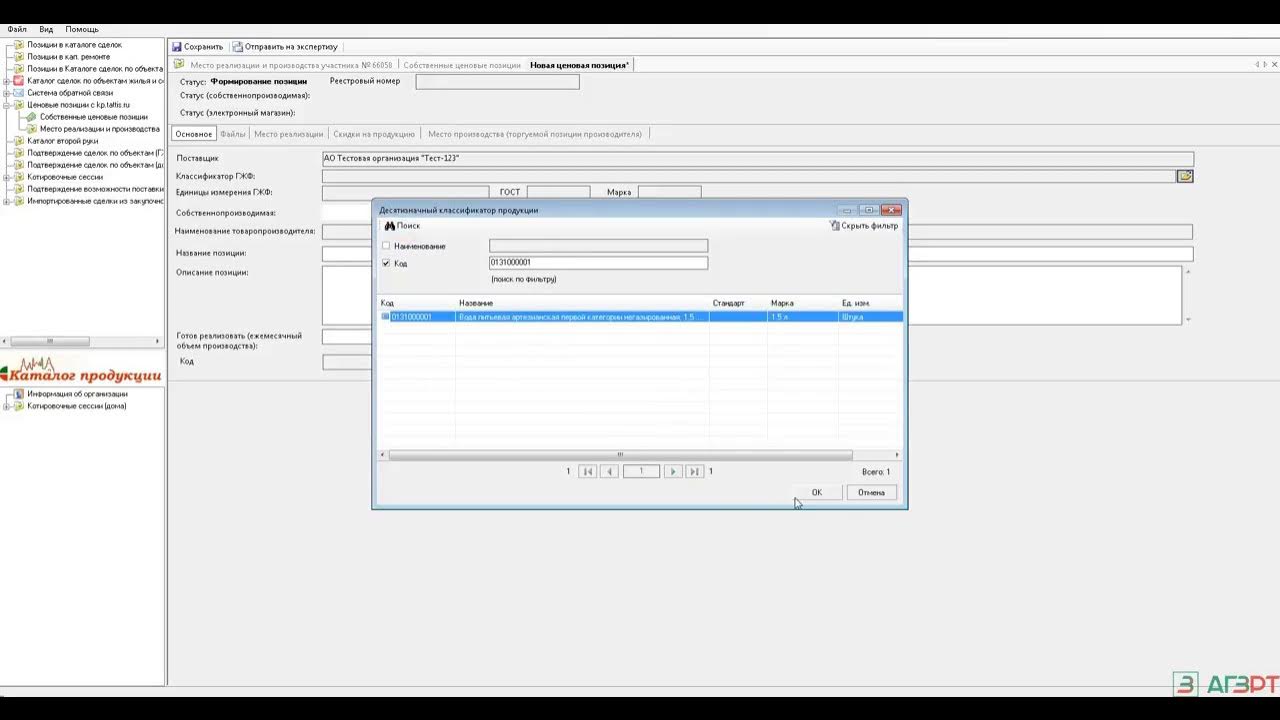This screenshot has height=720, width=1280.
Task: Click the Наименование filter input field
Action: point(598,246)
